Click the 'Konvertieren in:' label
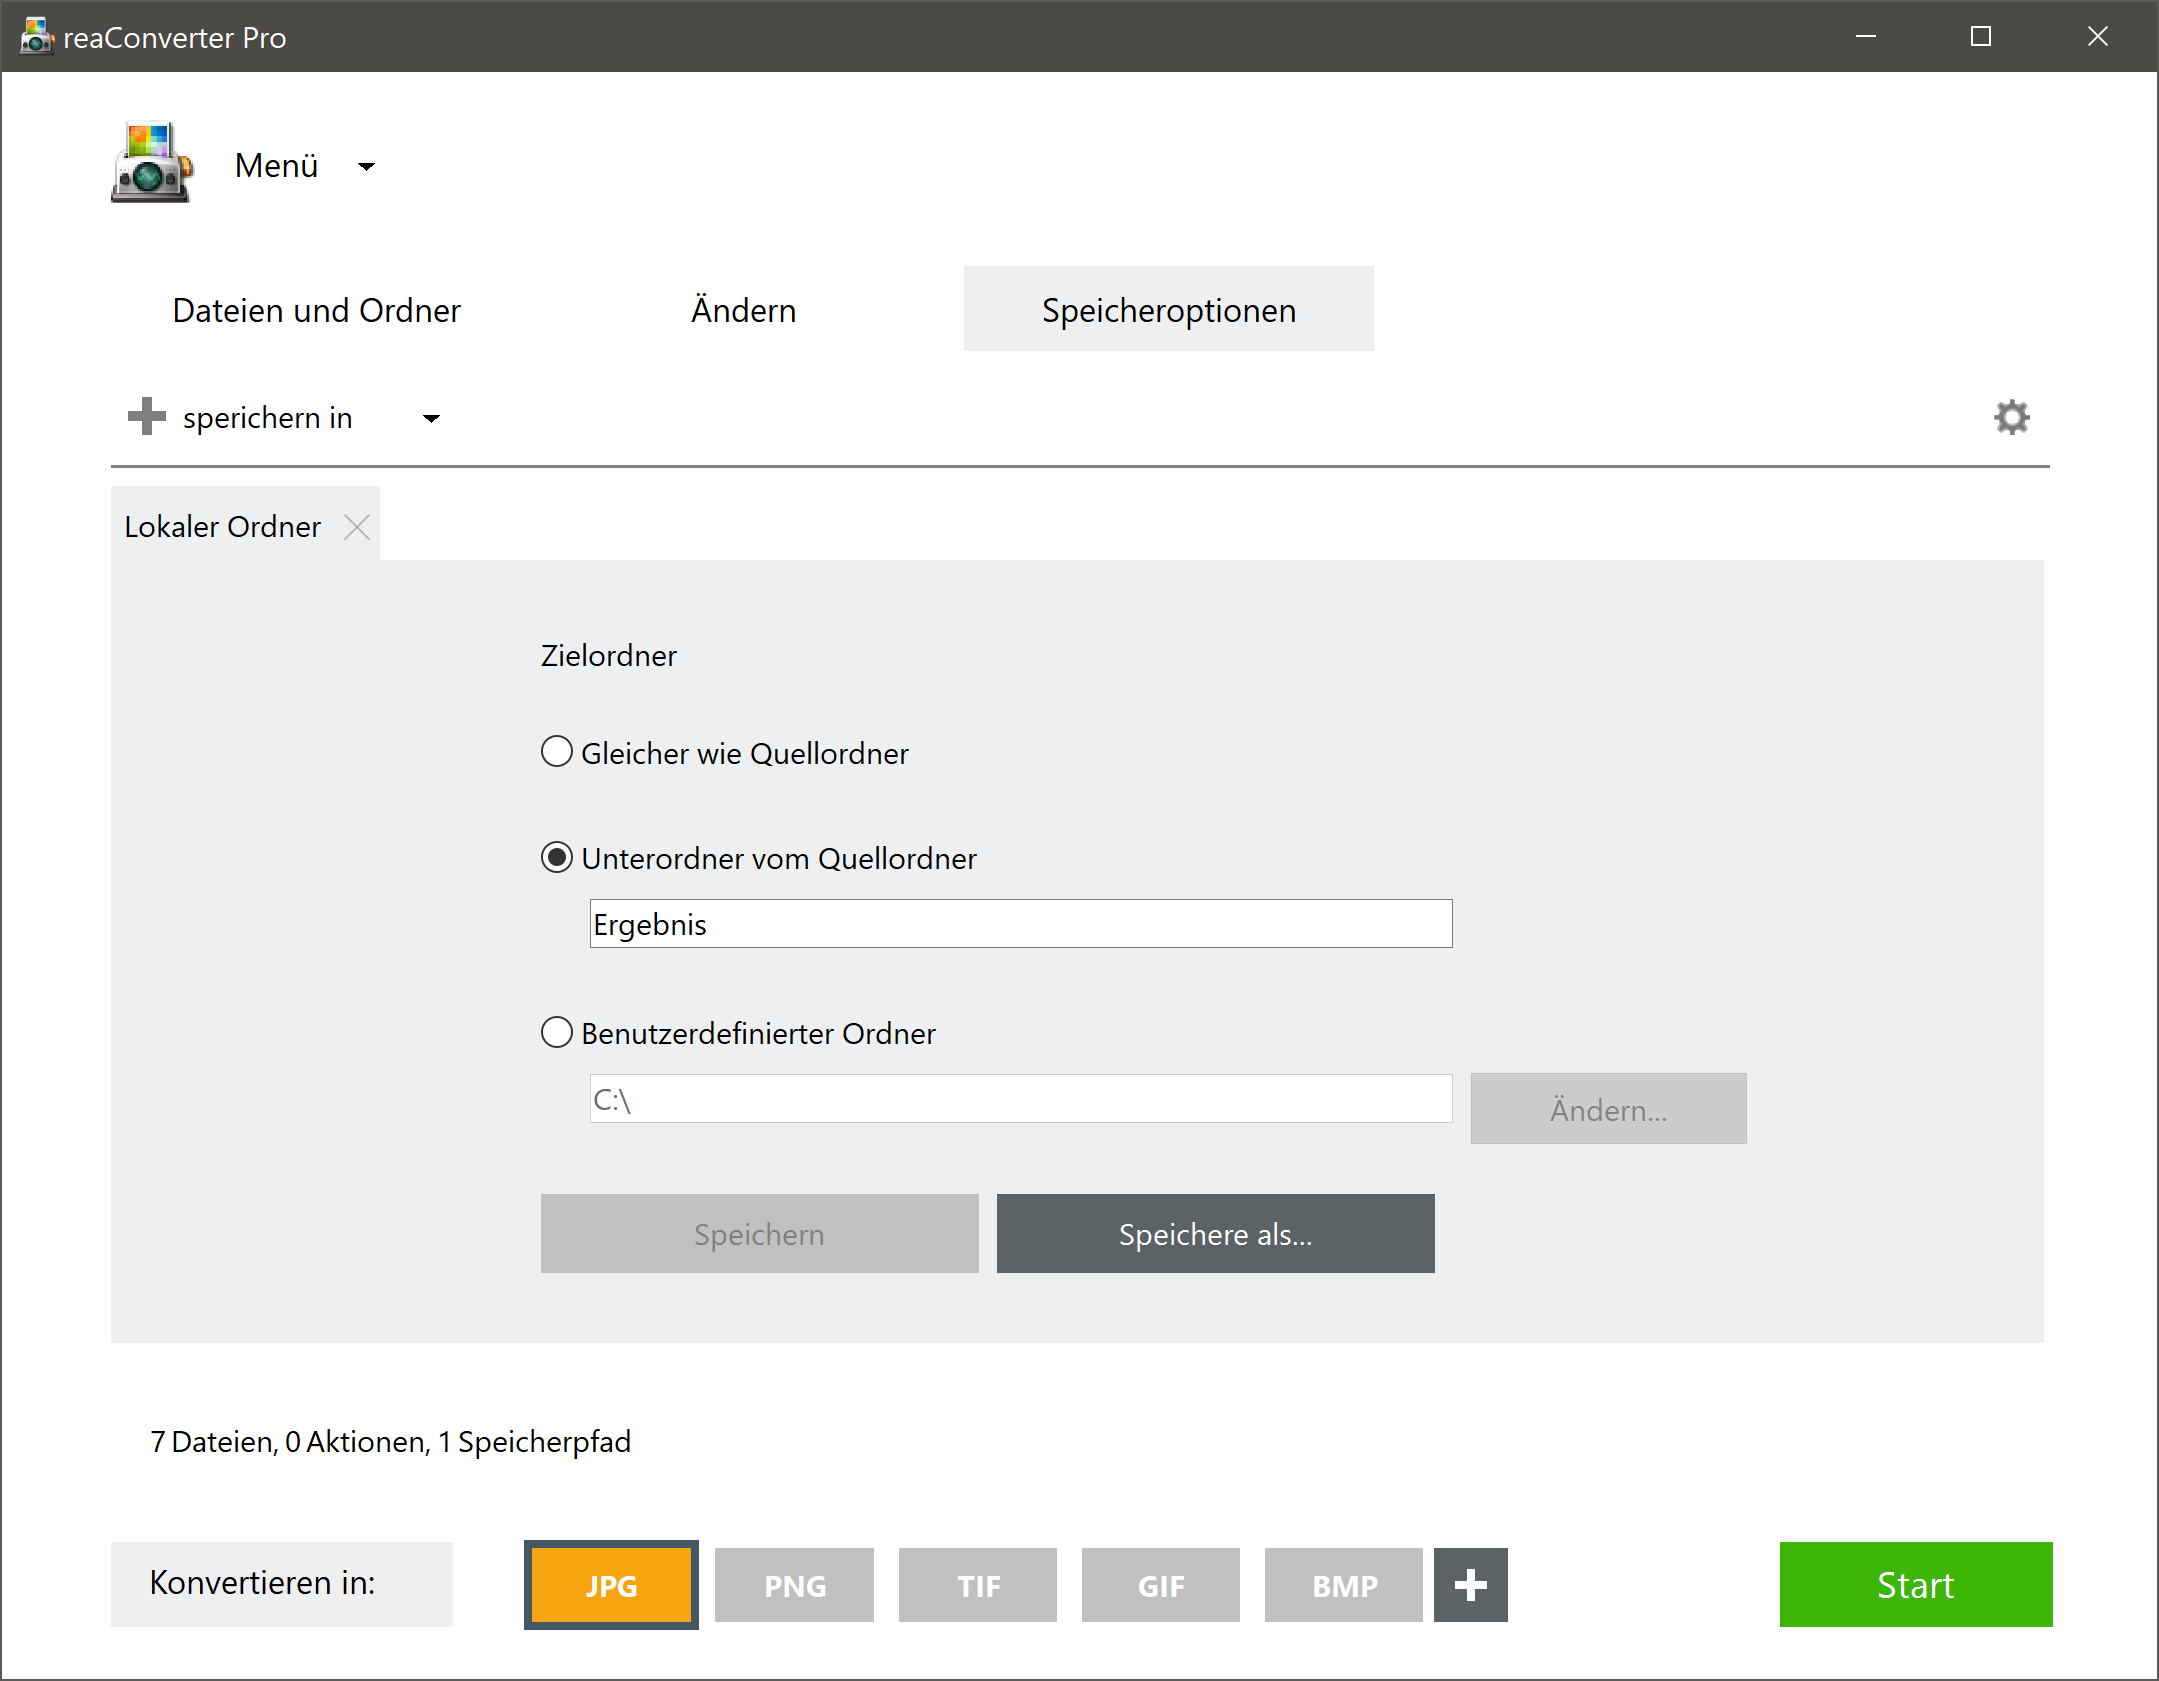 pos(263,1582)
